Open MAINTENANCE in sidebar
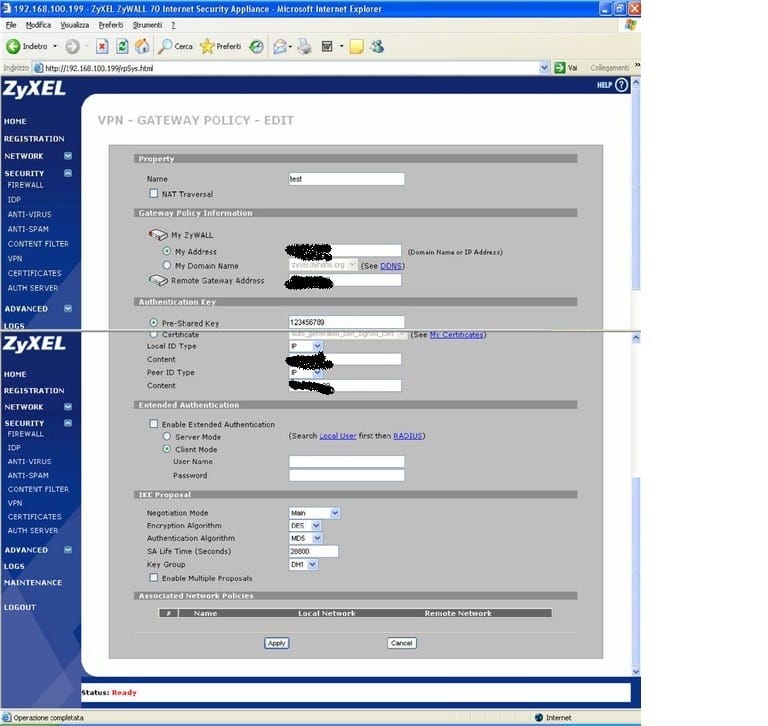This screenshot has width=768, height=726. pos(33,582)
